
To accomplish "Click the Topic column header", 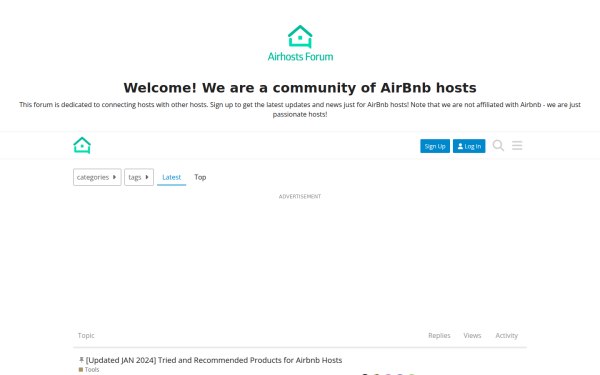I will (86, 336).
